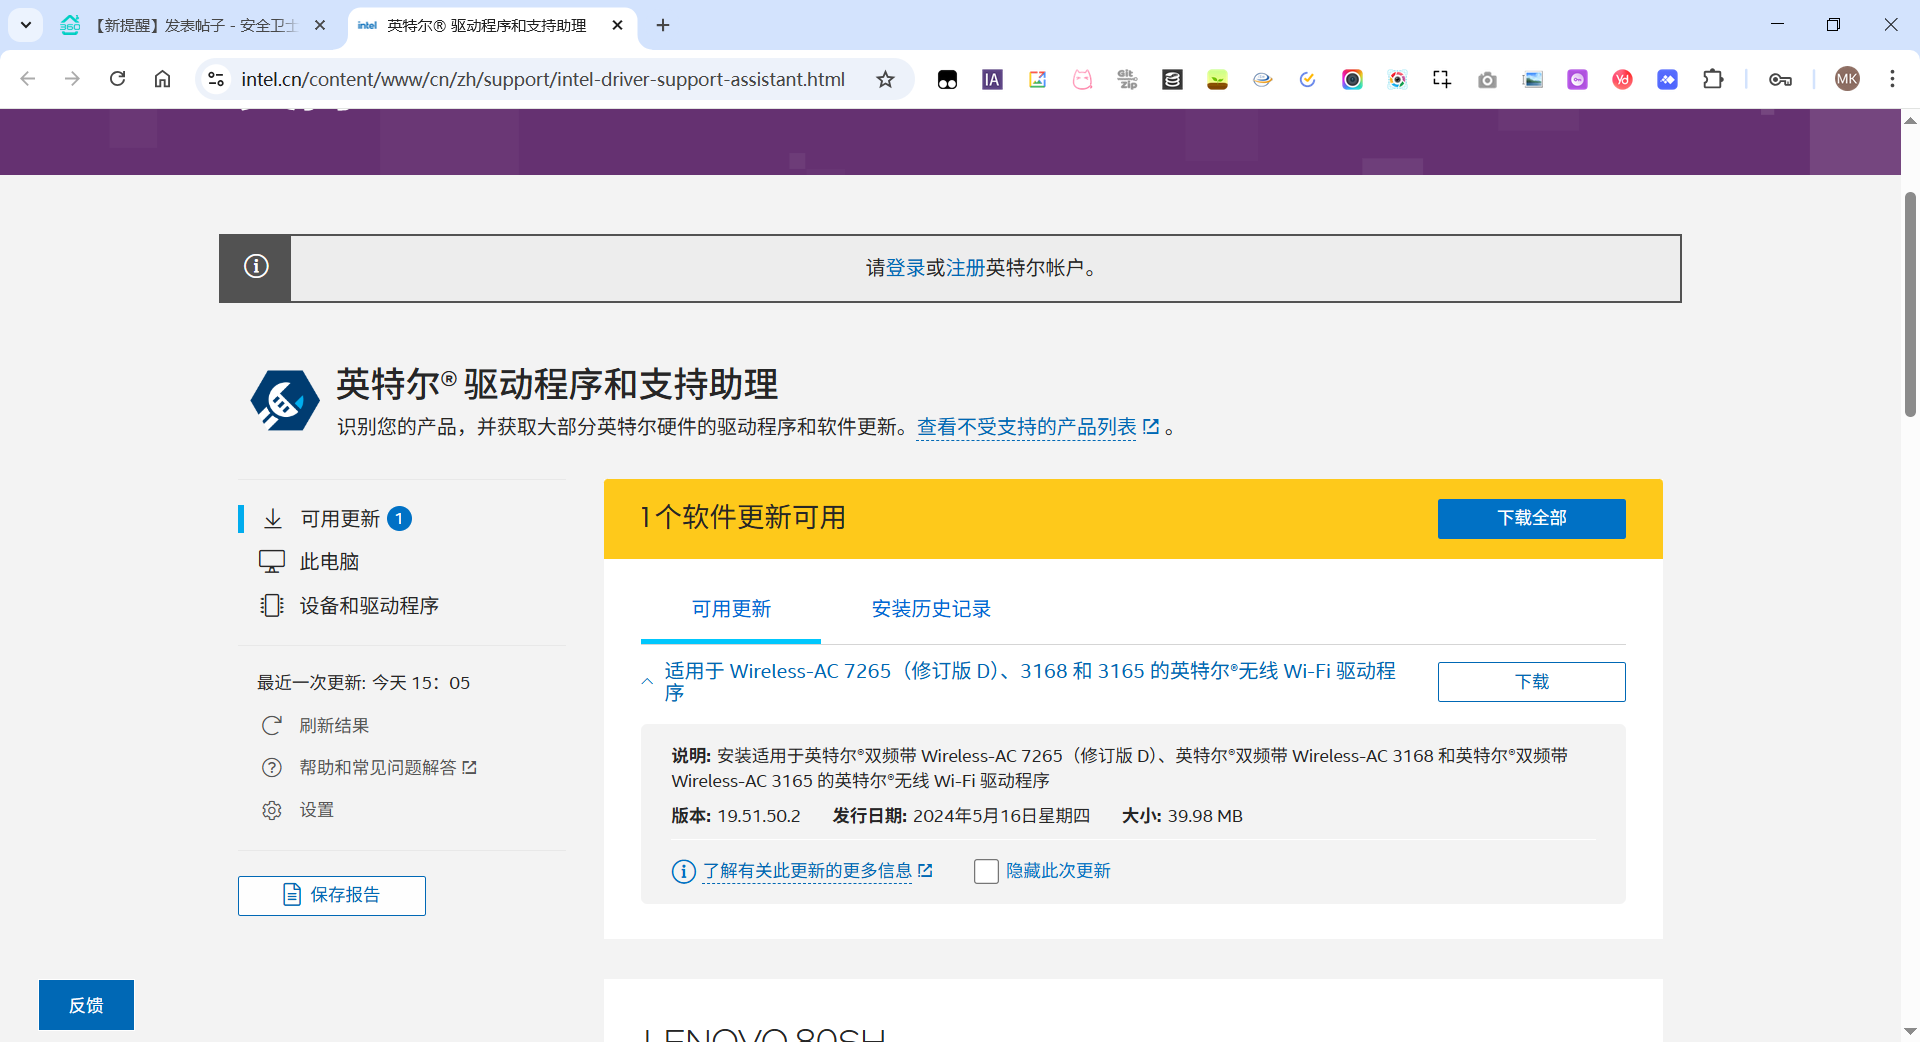Click the info icon in the login banner

(256, 266)
